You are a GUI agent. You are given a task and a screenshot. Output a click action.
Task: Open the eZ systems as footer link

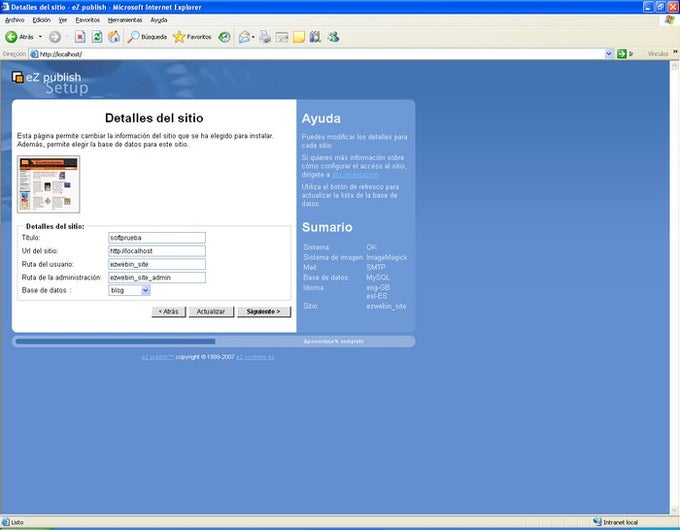click(x=255, y=357)
